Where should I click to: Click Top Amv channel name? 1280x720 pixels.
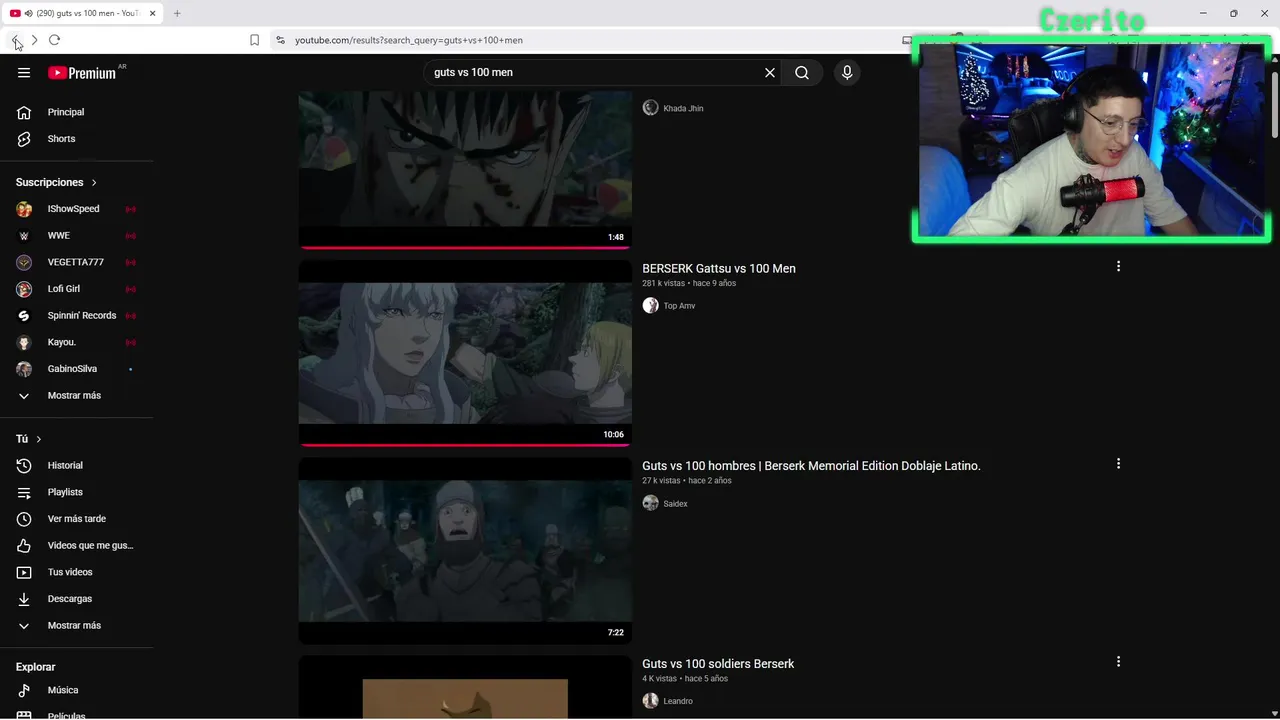(x=679, y=306)
